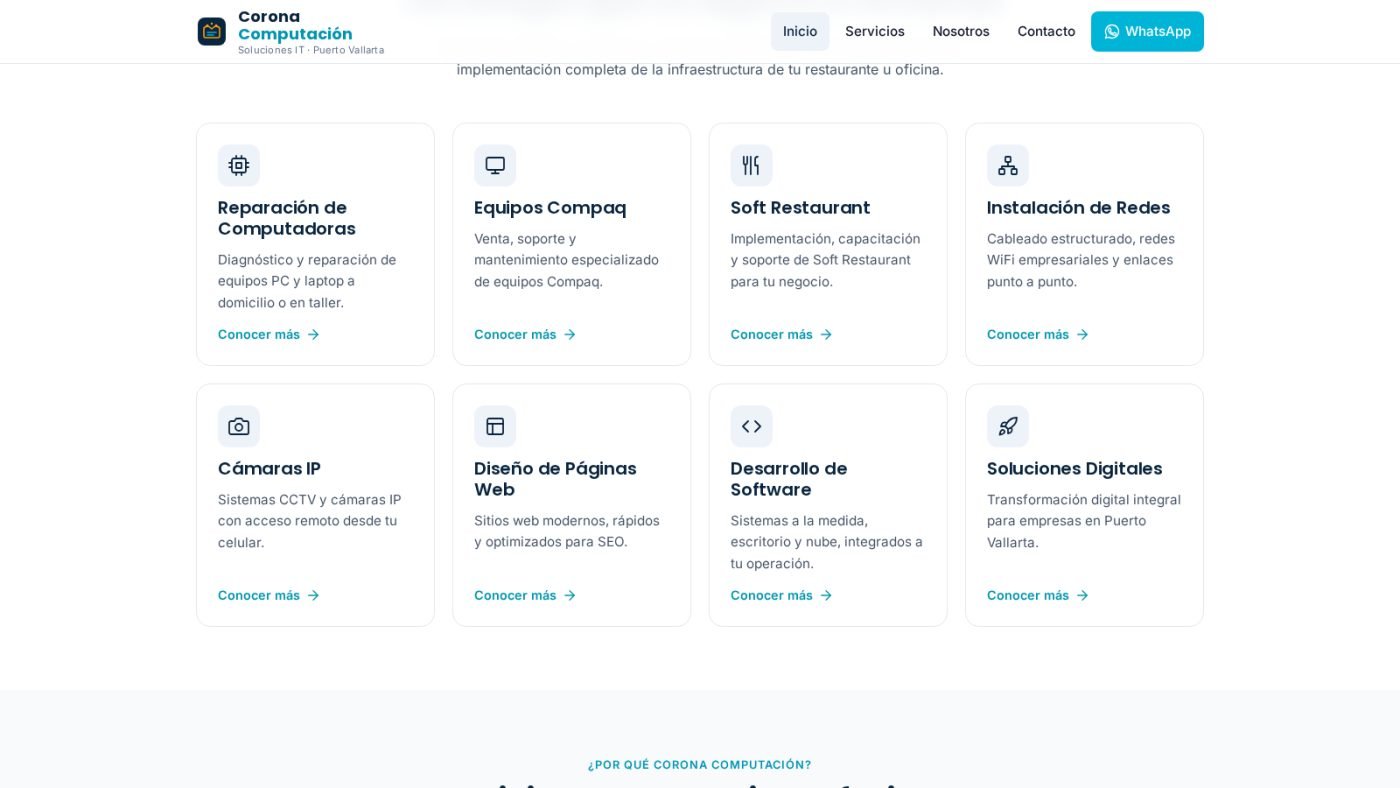This screenshot has height=788, width=1400.
Task: Click the WhatsApp logo icon in header button
Action: pos(1112,31)
